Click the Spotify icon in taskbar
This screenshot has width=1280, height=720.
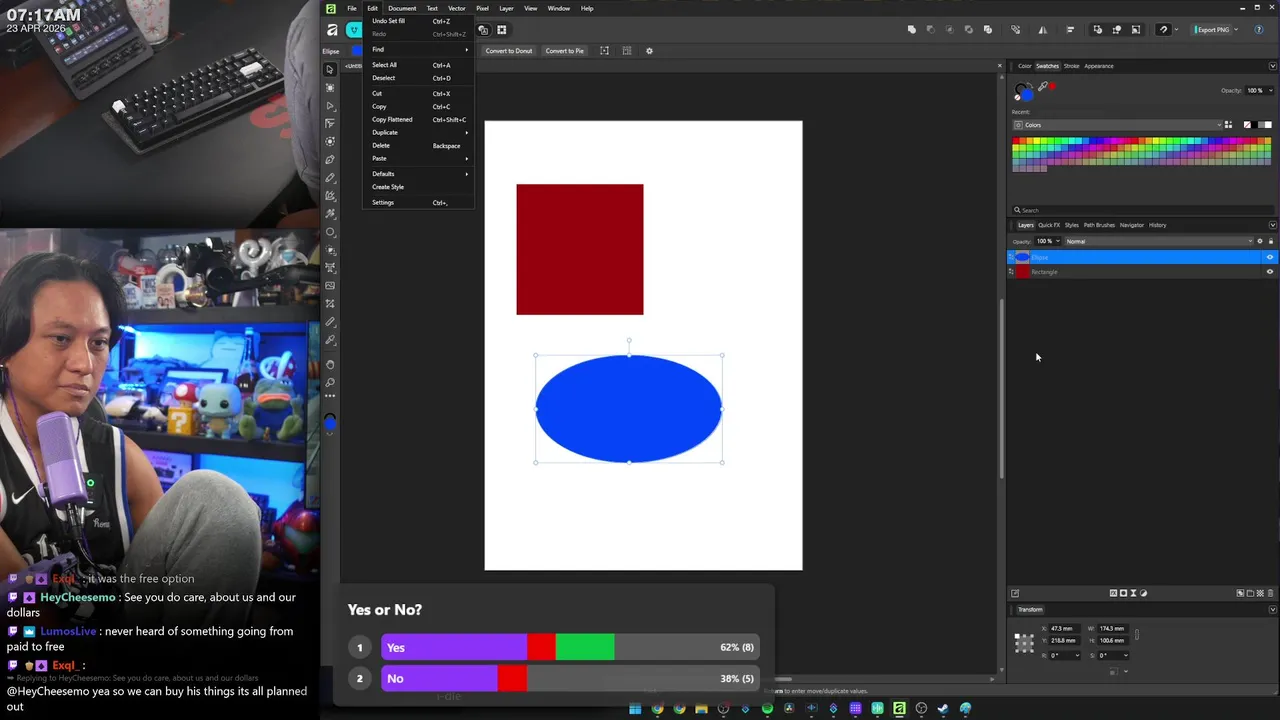click(x=768, y=709)
